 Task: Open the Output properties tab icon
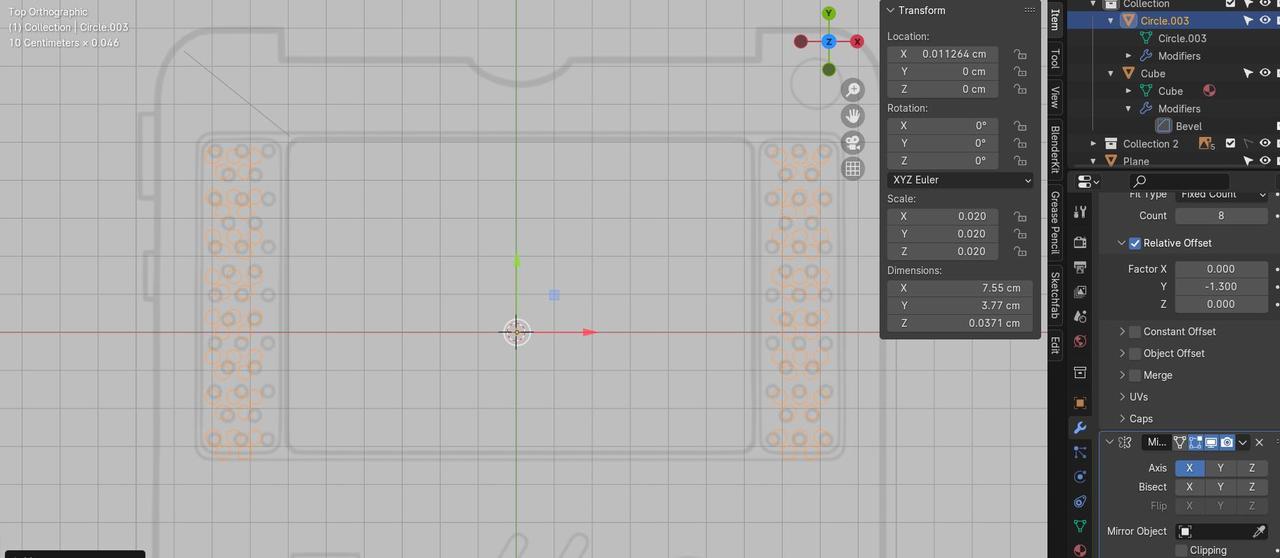point(1080,267)
